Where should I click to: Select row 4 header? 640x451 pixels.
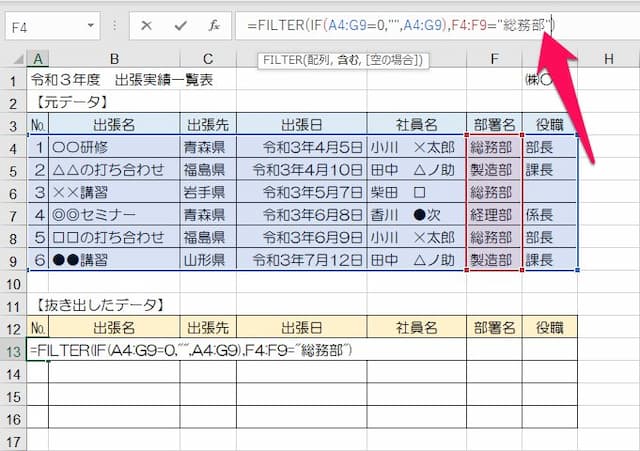tap(13, 148)
